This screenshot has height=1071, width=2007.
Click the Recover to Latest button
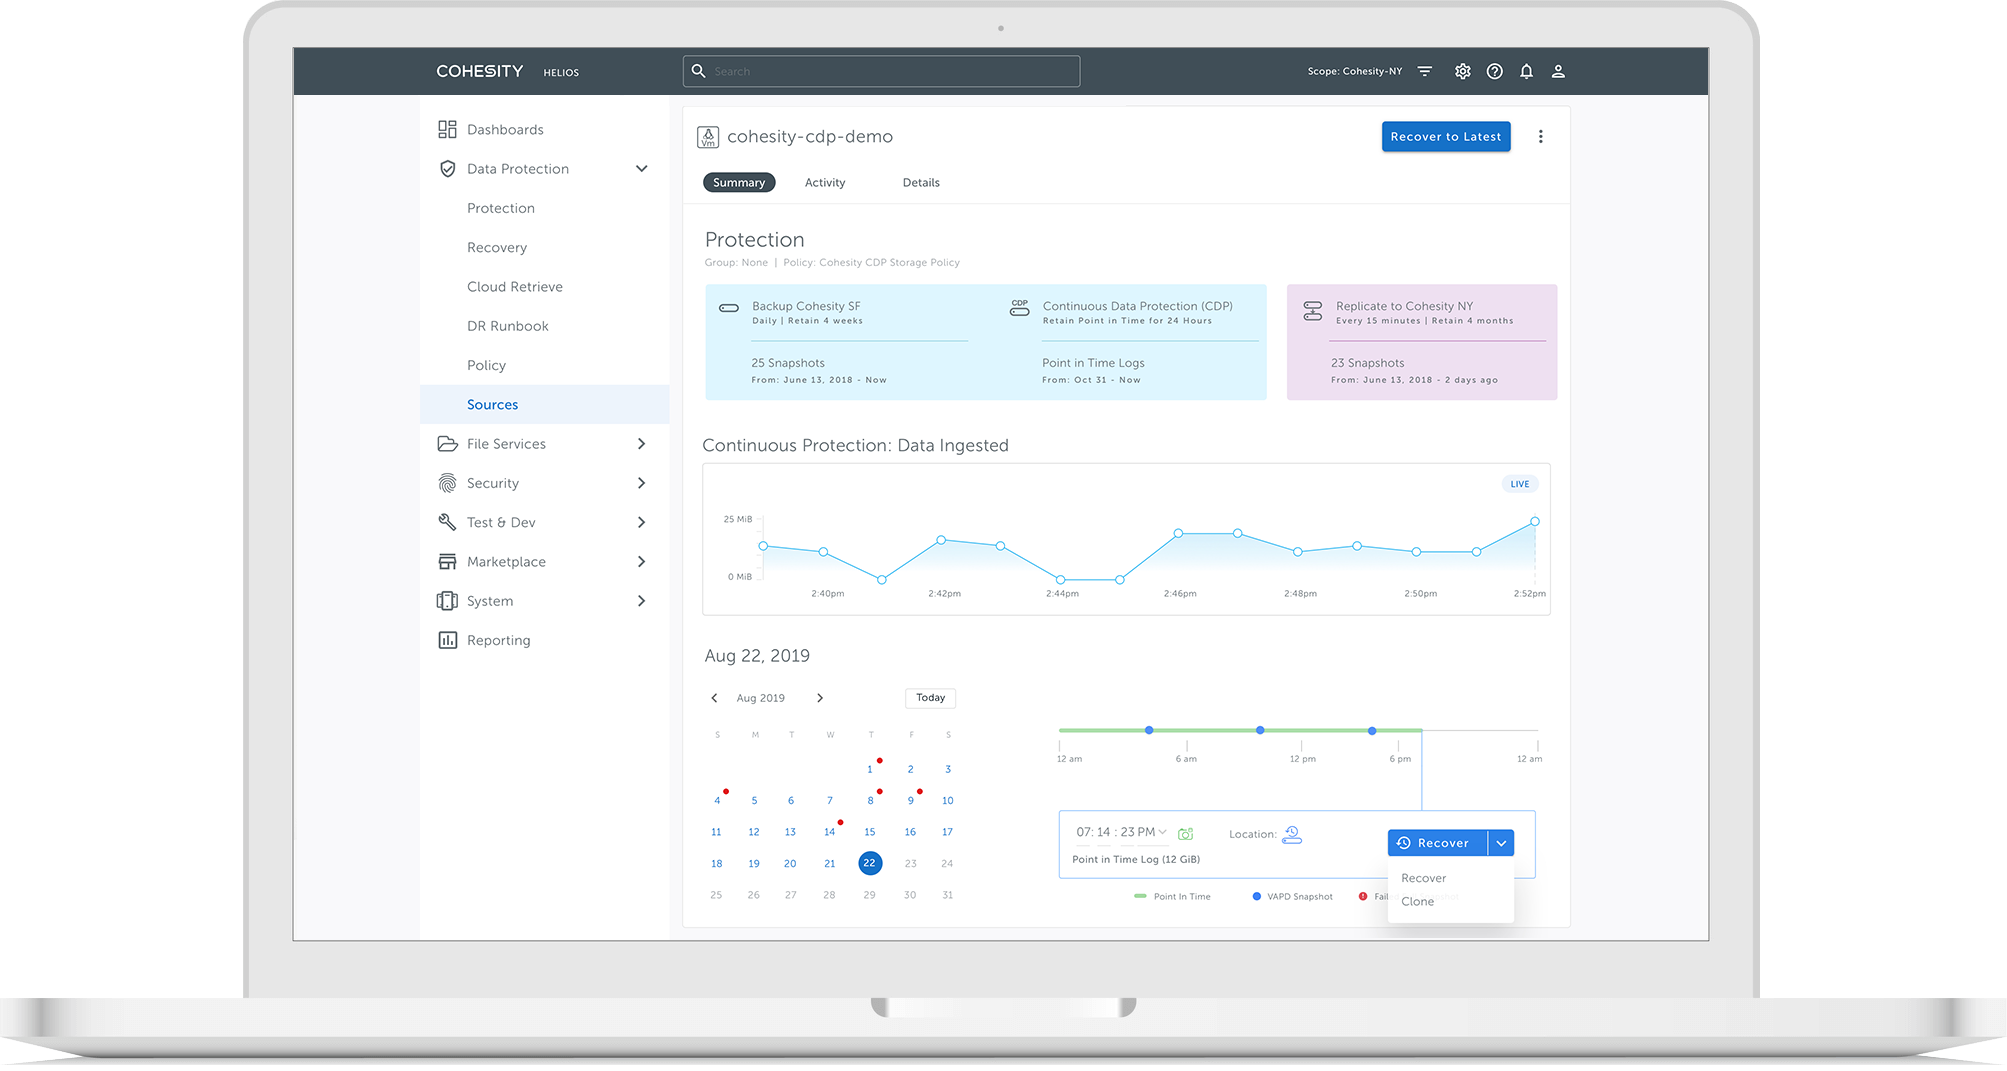coord(1446,137)
